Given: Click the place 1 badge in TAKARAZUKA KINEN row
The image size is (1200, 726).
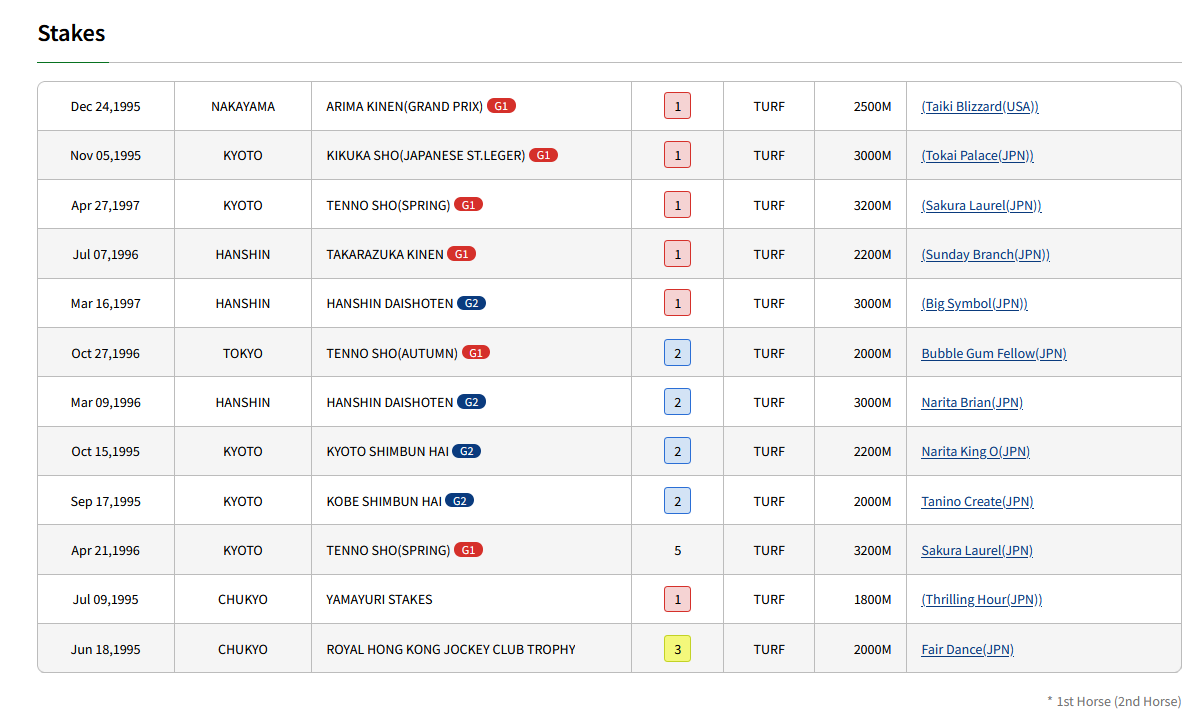Looking at the screenshot, I should 677,254.
